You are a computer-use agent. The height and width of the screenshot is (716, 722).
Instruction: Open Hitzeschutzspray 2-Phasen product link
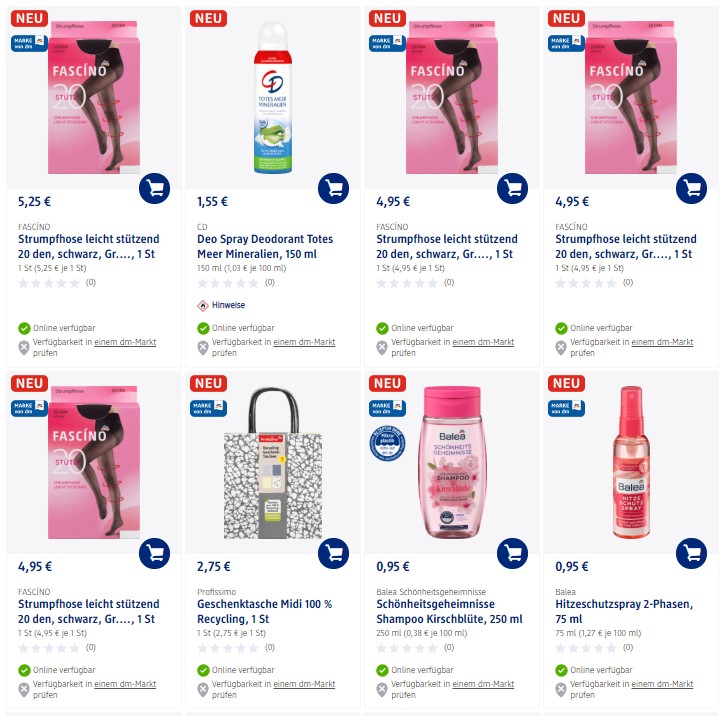pos(624,611)
